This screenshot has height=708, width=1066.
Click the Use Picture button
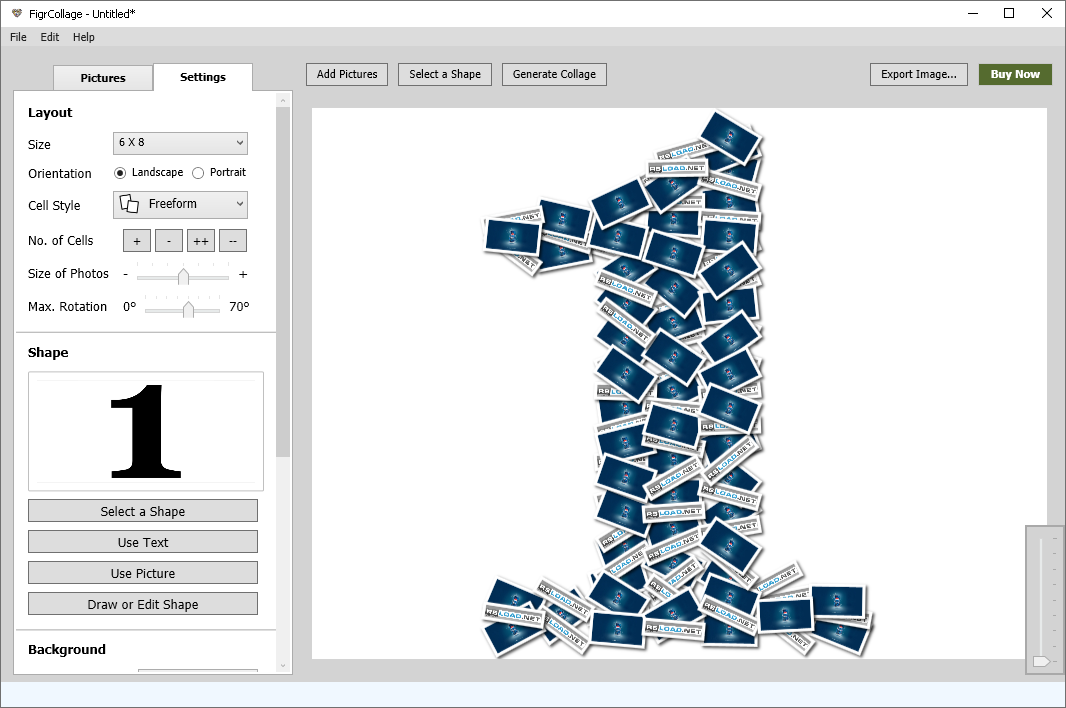tap(143, 573)
